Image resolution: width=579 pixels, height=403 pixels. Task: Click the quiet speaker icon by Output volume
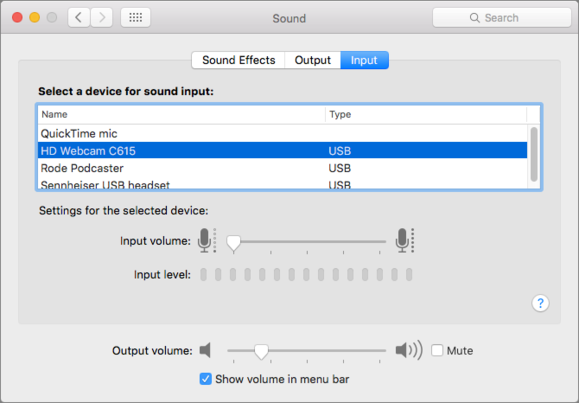(205, 350)
